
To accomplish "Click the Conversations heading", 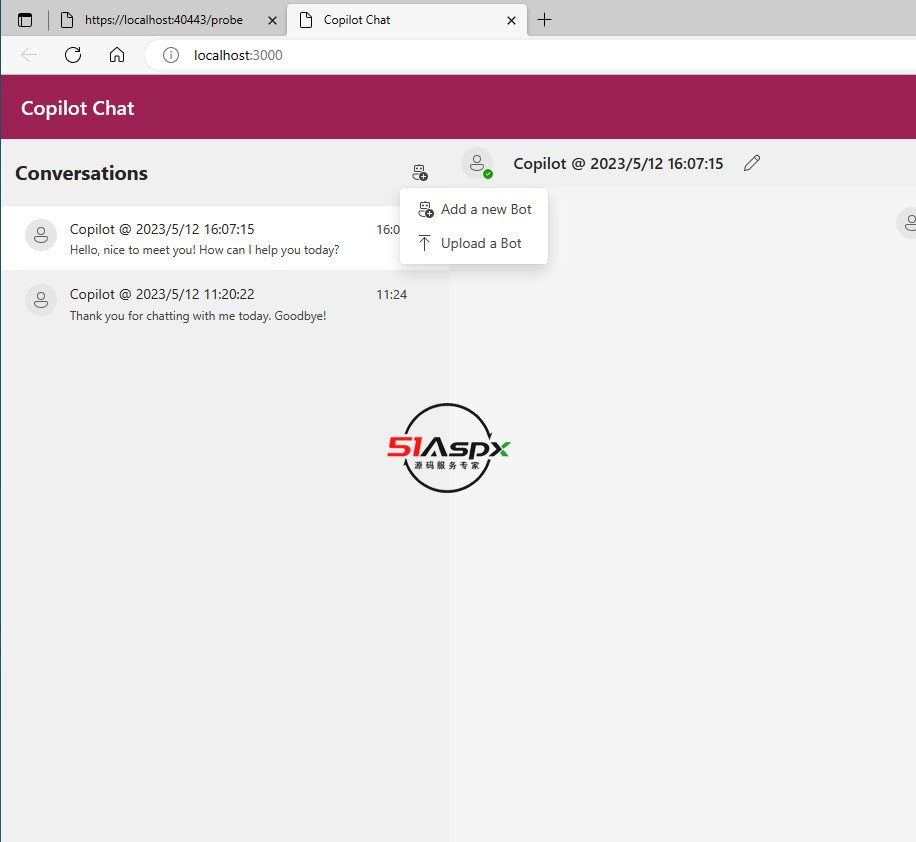I will pyautogui.click(x=82, y=173).
